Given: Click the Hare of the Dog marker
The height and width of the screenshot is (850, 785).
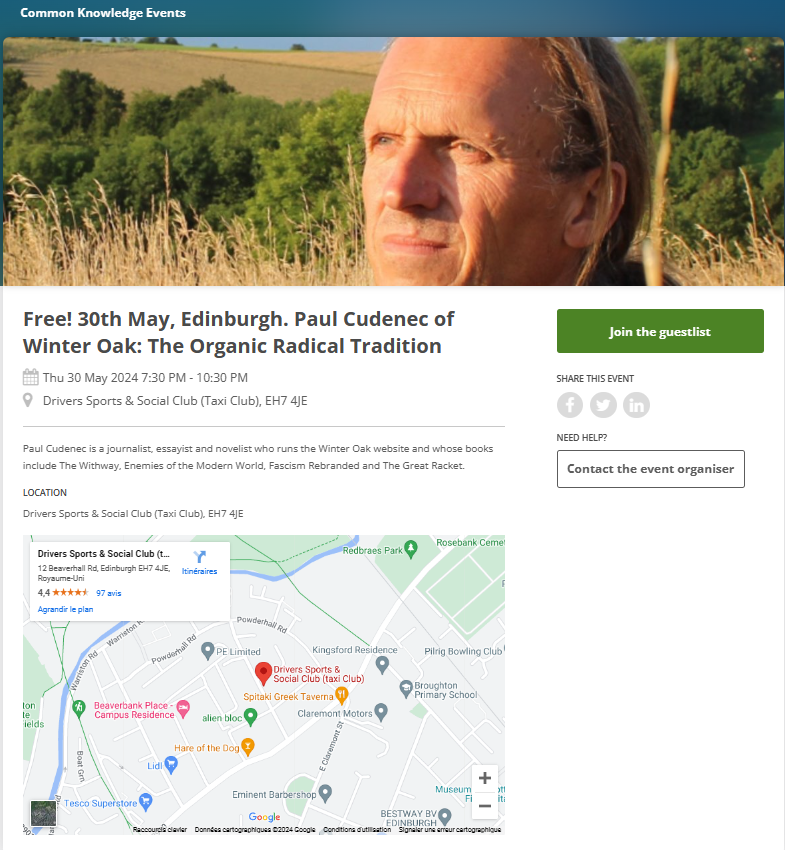Looking at the screenshot, I should [x=248, y=746].
